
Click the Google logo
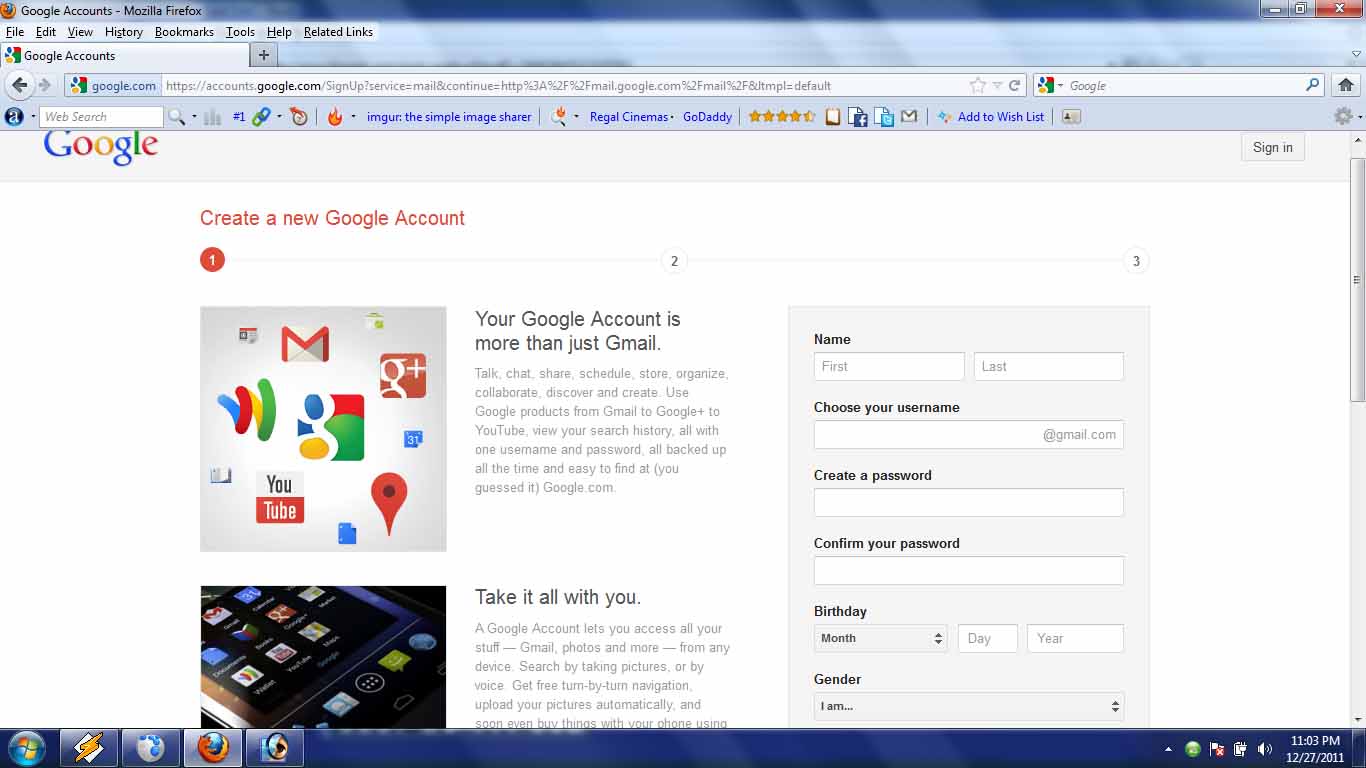pos(101,148)
